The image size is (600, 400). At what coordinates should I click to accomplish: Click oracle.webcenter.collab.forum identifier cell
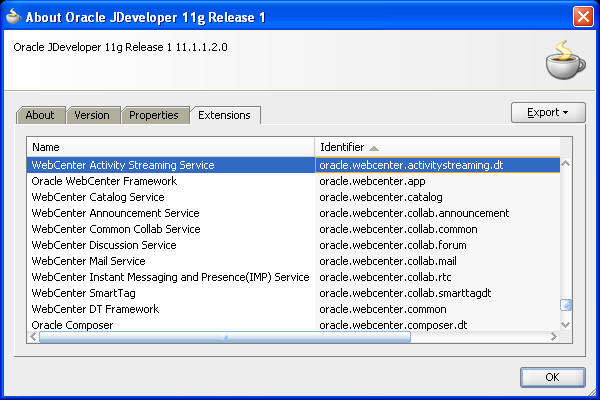tap(437, 245)
